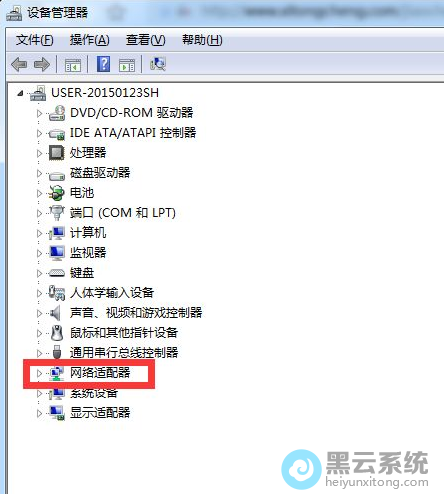This screenshot has width=444, height=494.
Task: Select the processor chip icon
Action: [57, 153]
